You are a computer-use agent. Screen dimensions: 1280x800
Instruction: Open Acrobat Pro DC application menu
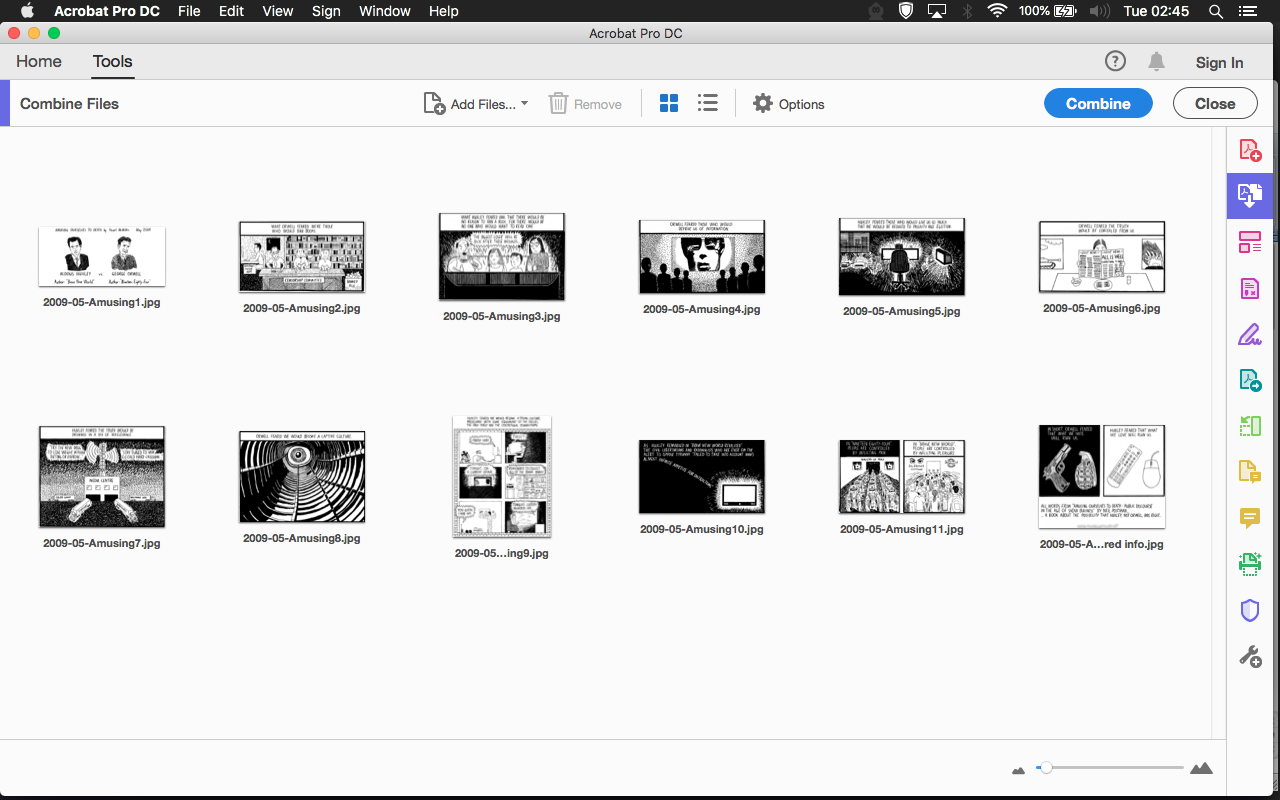[107, 11]
